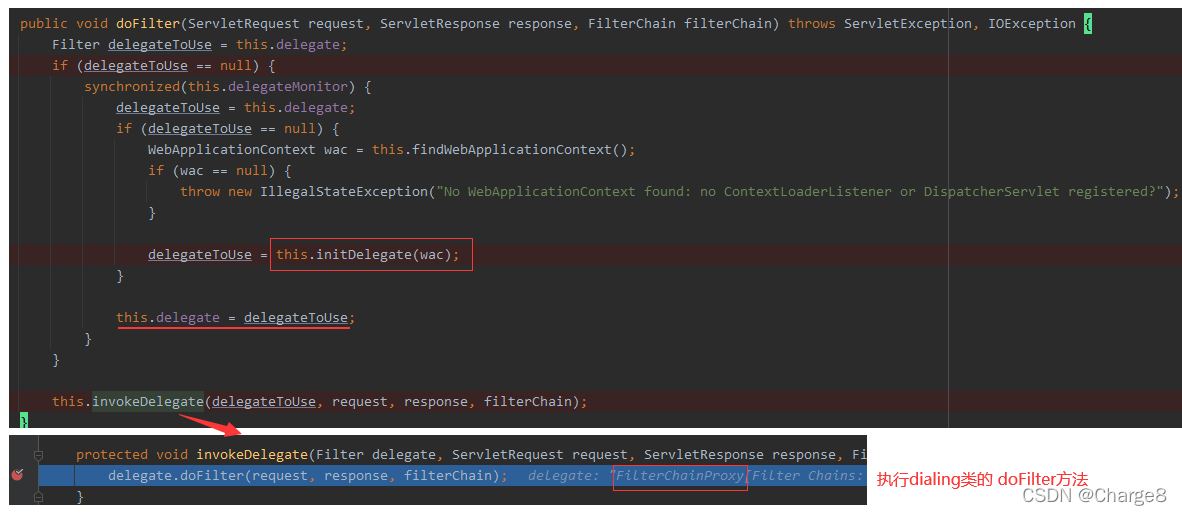Click 'synchronized' keyword in the code
Image resolution: width=1182 pixels, height=515 pixels.
(132, 87)
